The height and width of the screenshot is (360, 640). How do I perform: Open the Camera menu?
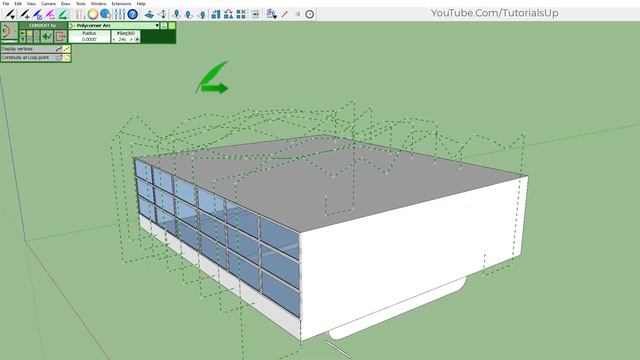[48, 3]
